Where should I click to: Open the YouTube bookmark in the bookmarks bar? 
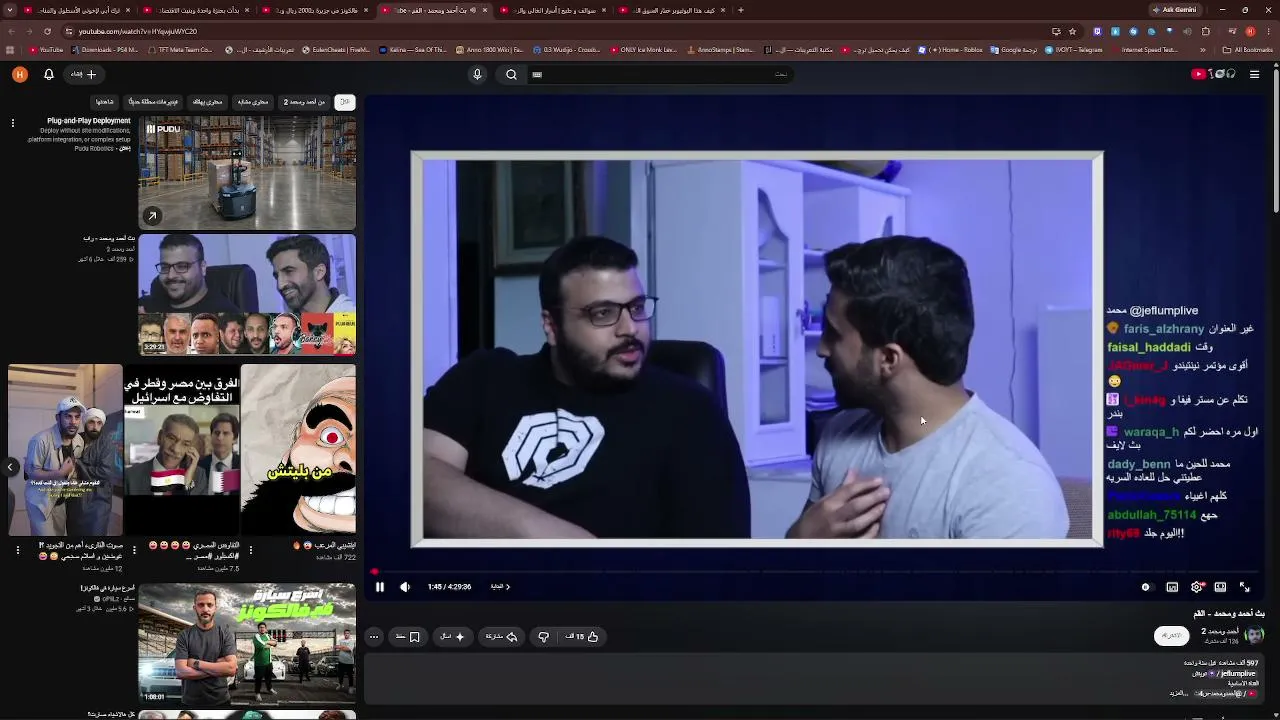(47, 50)
